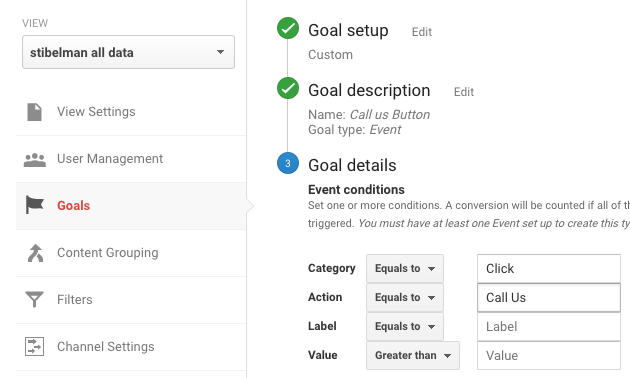Click the Filters funnel icon
630x378 pixels.
point(34,300)
